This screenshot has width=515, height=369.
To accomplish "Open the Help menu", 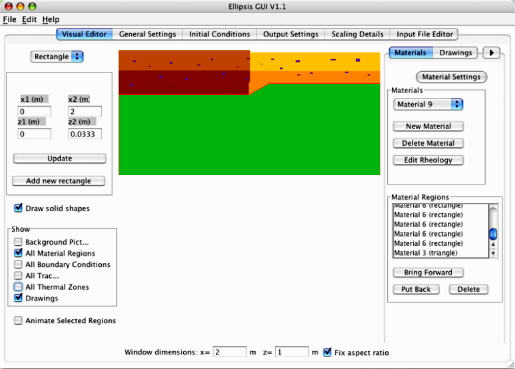I will (51, 20).
